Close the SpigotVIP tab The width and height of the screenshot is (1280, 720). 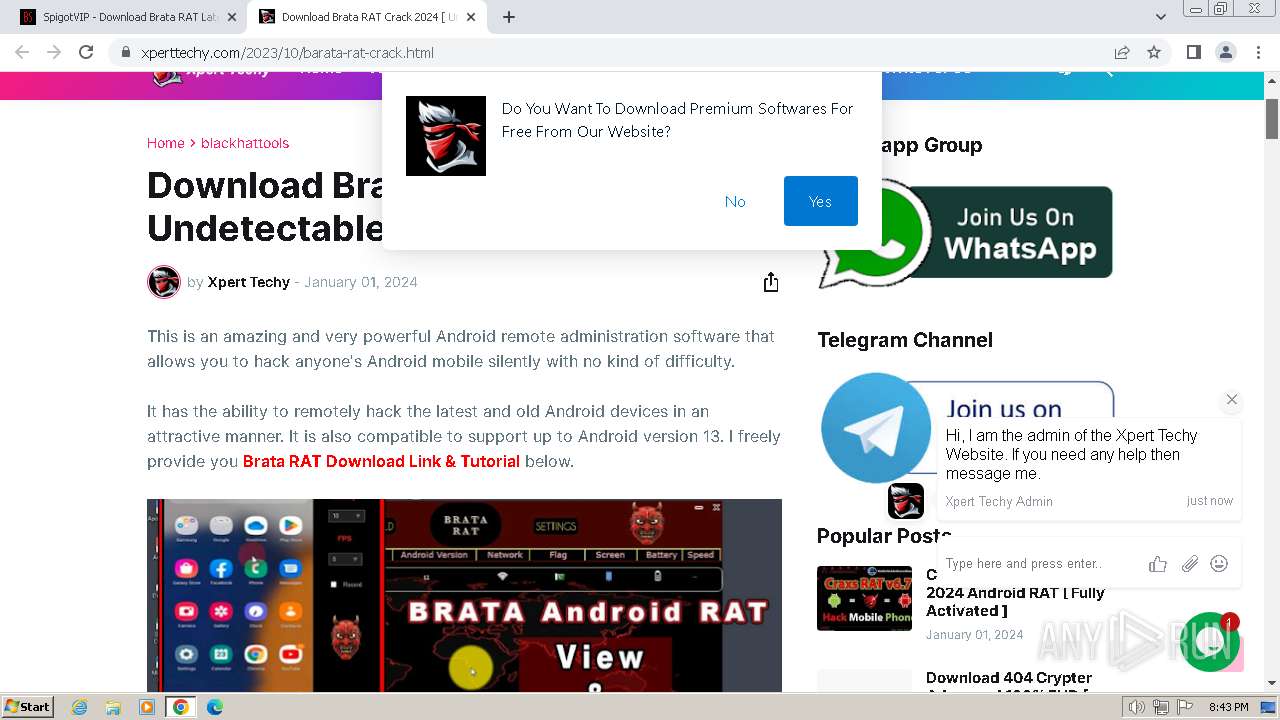pyautogui.click(x=232, y=17)
